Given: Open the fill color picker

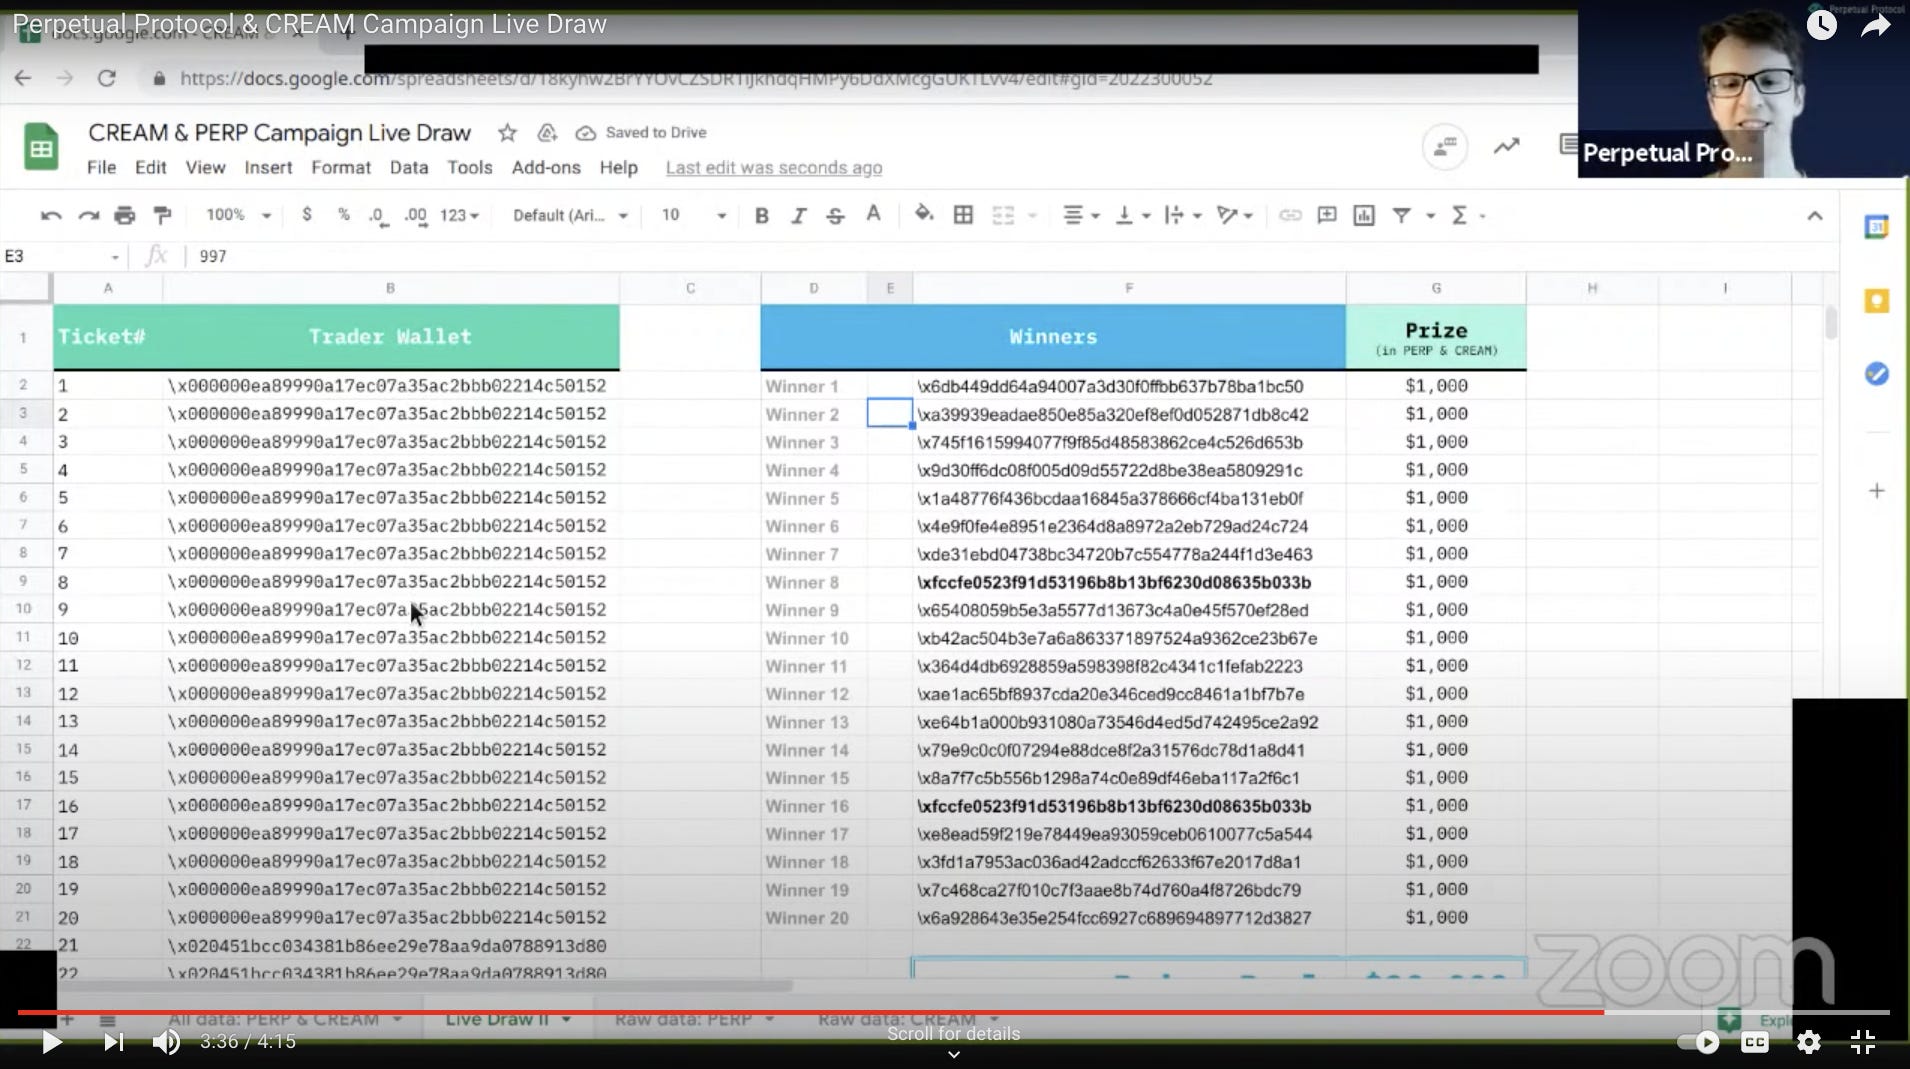Looking at the screenshot, I should 924,214.
